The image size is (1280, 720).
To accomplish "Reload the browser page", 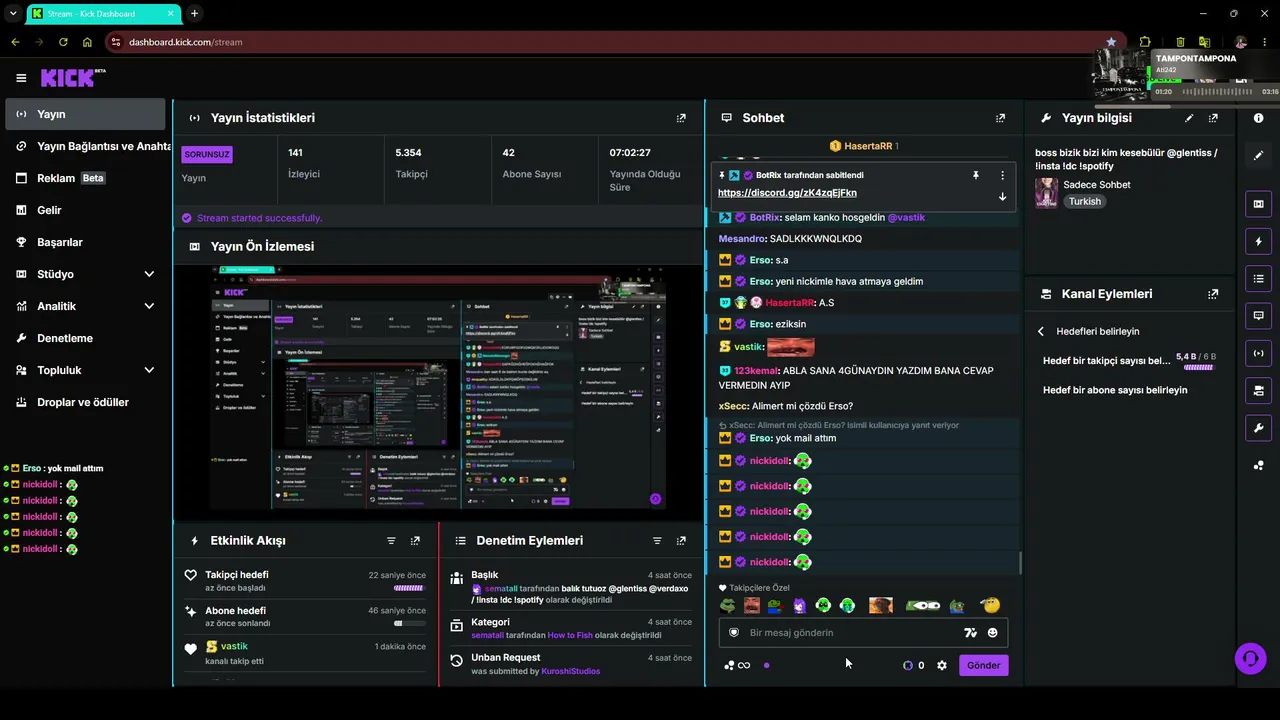I will (63, 42).
